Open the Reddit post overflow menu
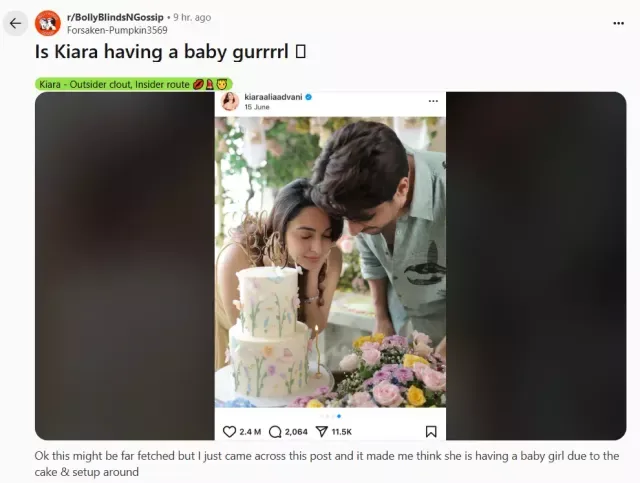 coord(618,23)
